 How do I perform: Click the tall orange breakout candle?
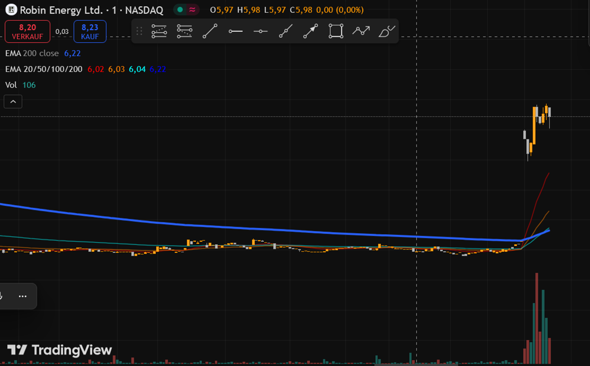(x=534, y=126)
